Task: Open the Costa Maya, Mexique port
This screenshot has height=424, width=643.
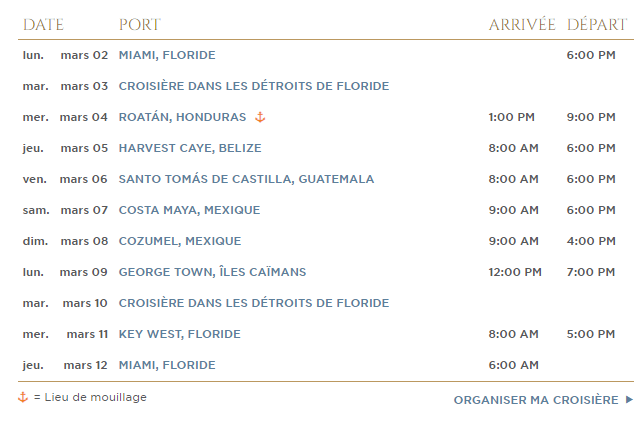Action: coord(189,210)
